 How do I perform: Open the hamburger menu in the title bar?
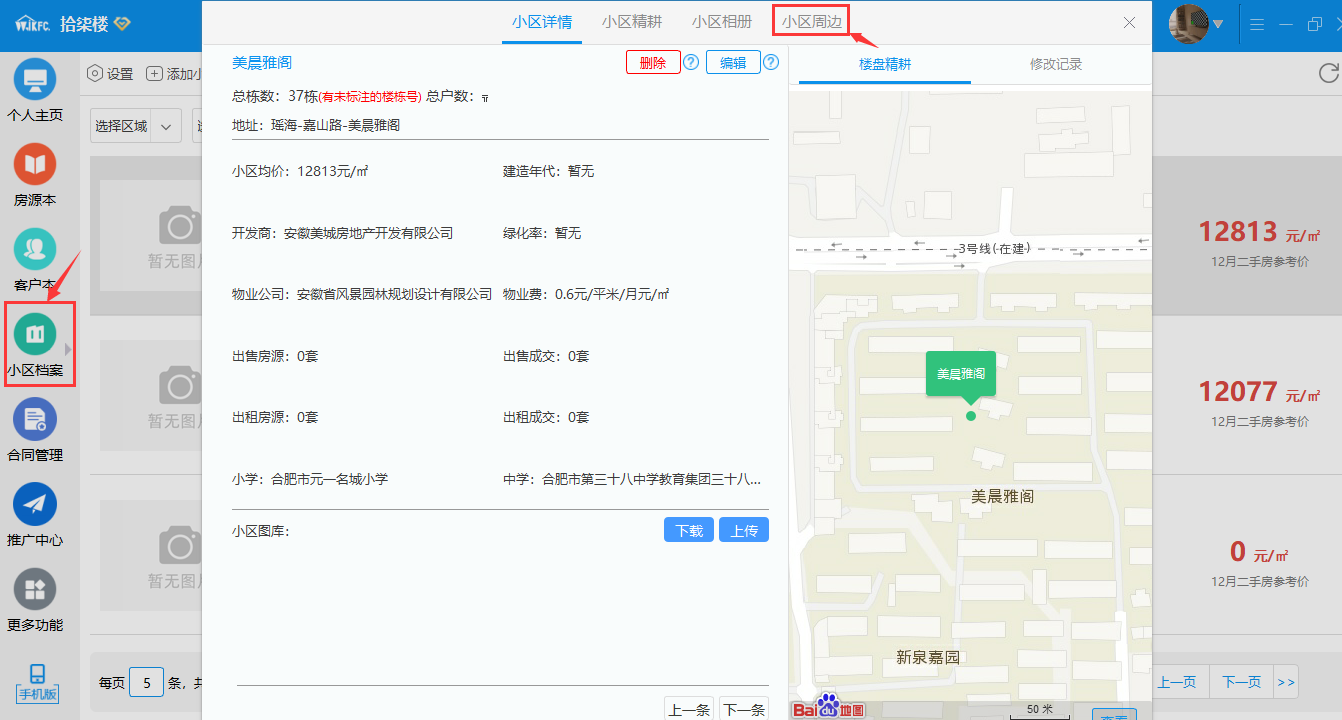(x=1257, y=24)
